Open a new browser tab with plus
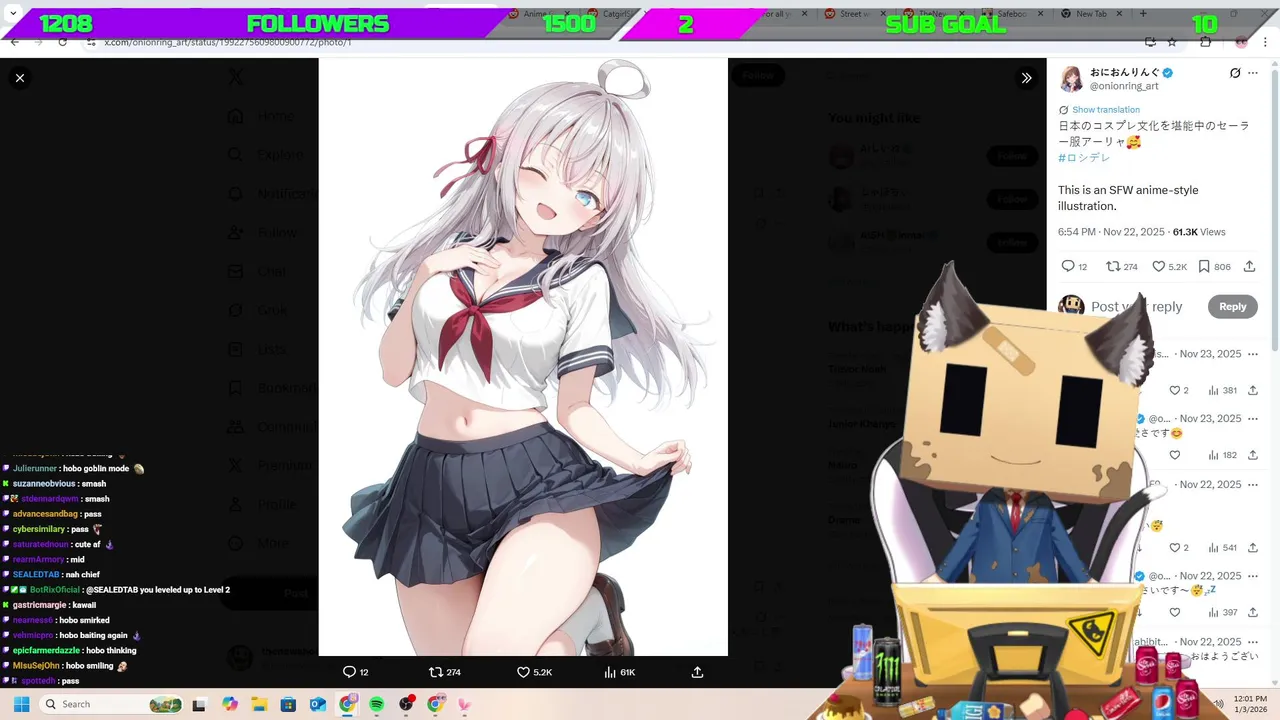 coord(1143,14)
